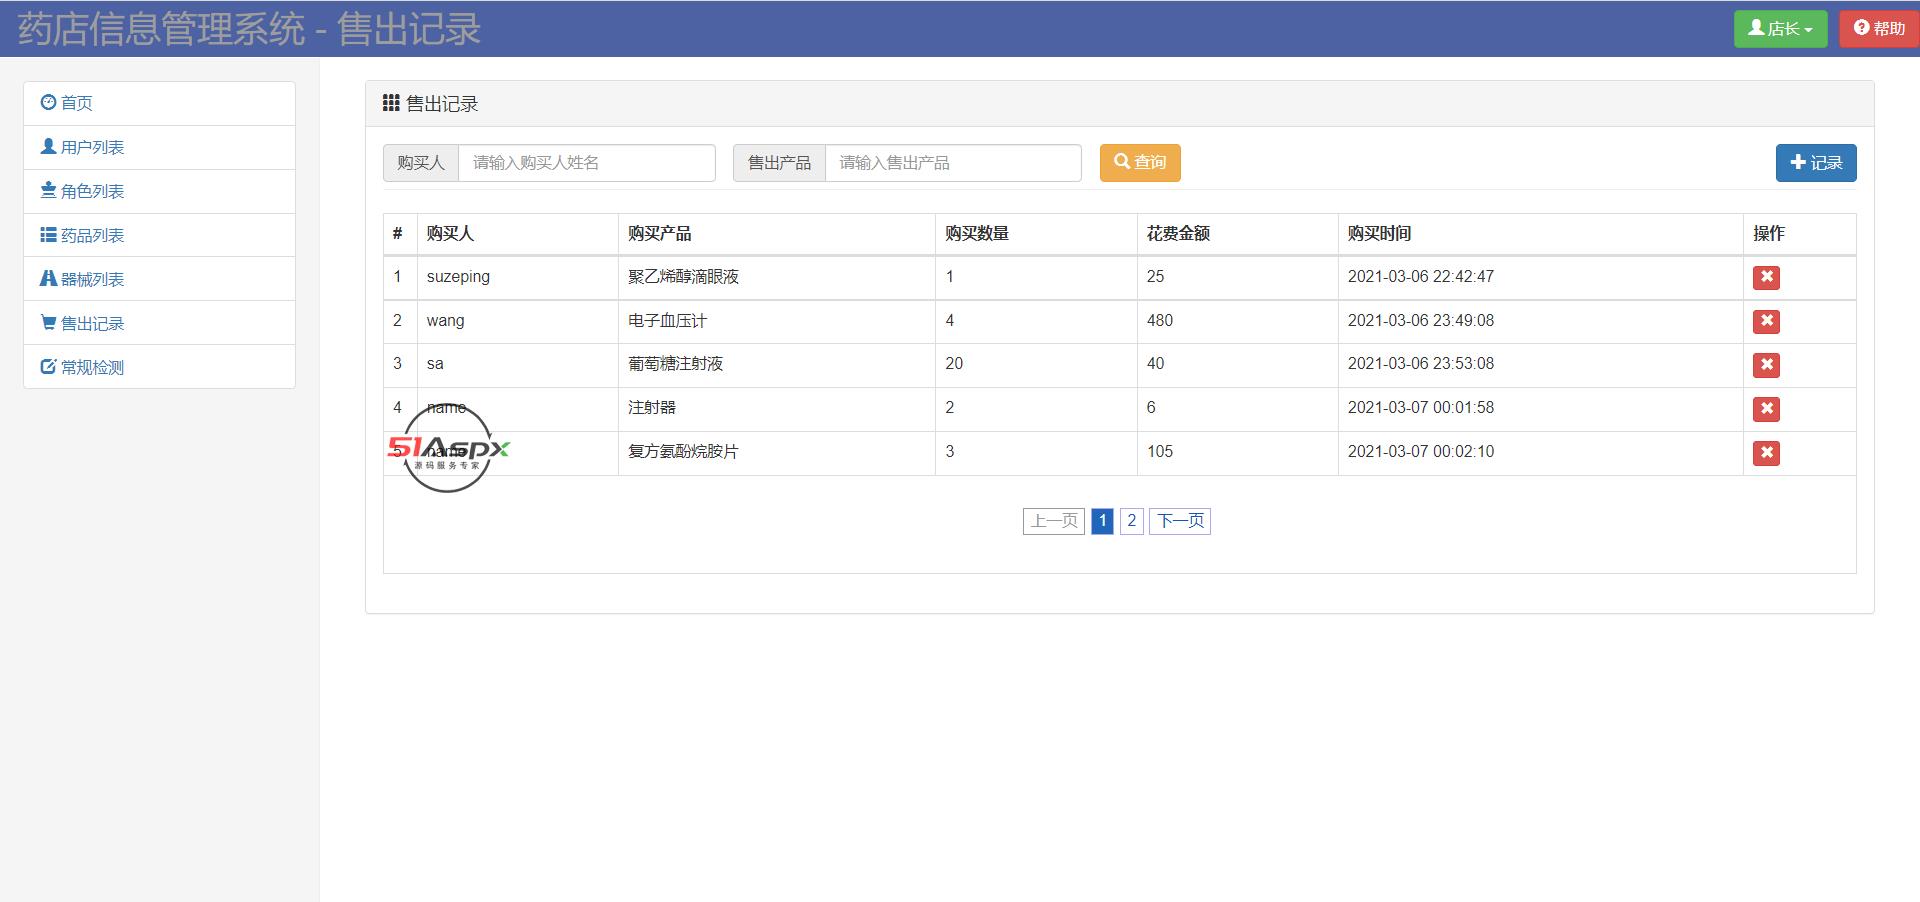
Task: Go to page 2 of results
Action: pyautogui.click(x=1131, y=521)
